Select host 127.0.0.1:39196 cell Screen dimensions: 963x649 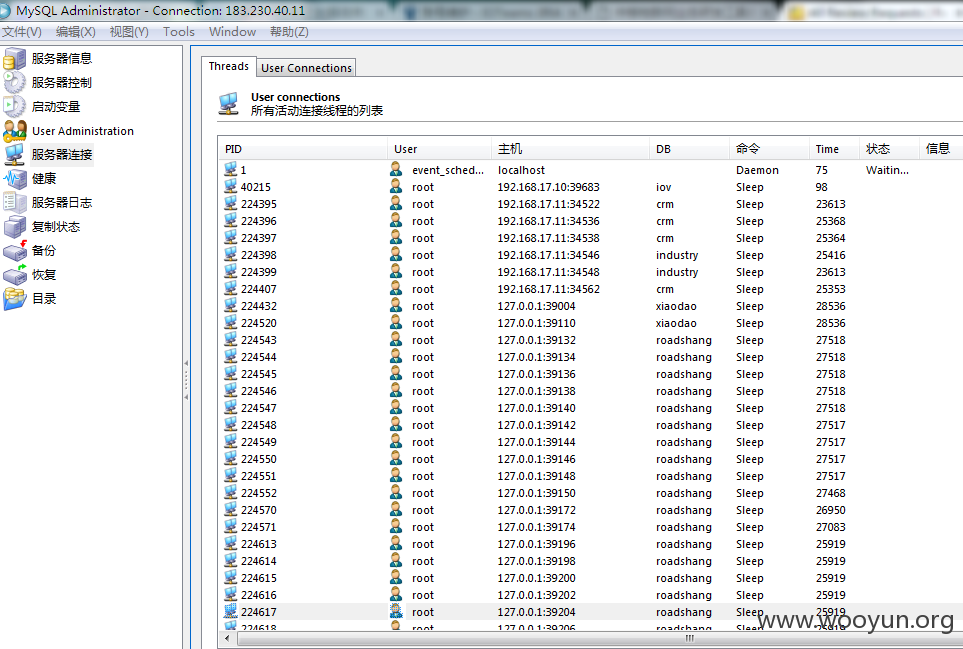(x=536, y=544)
